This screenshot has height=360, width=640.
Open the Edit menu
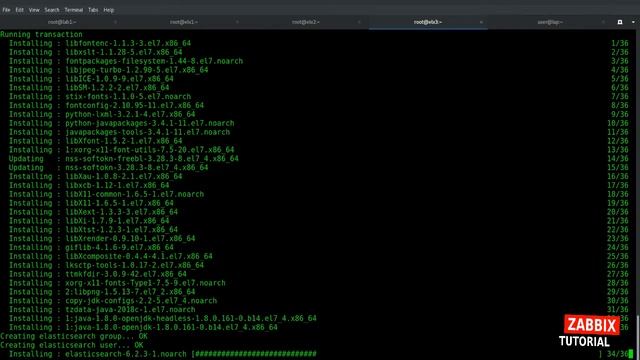coord(20,10)
